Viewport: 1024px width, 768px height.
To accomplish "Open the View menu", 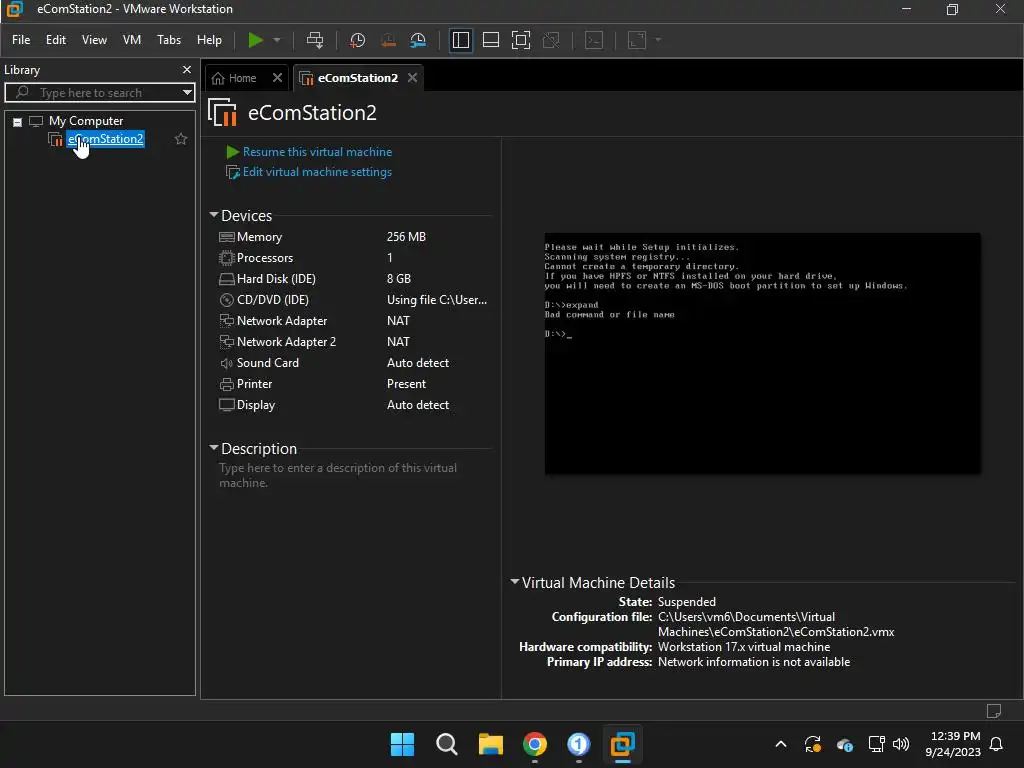I will coord(94,40).
